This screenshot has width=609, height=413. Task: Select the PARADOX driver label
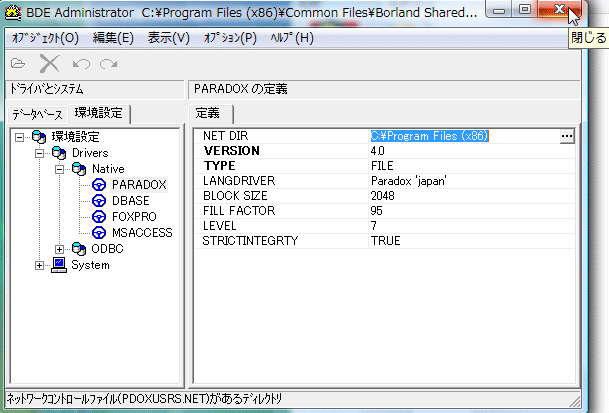[139, 185]
